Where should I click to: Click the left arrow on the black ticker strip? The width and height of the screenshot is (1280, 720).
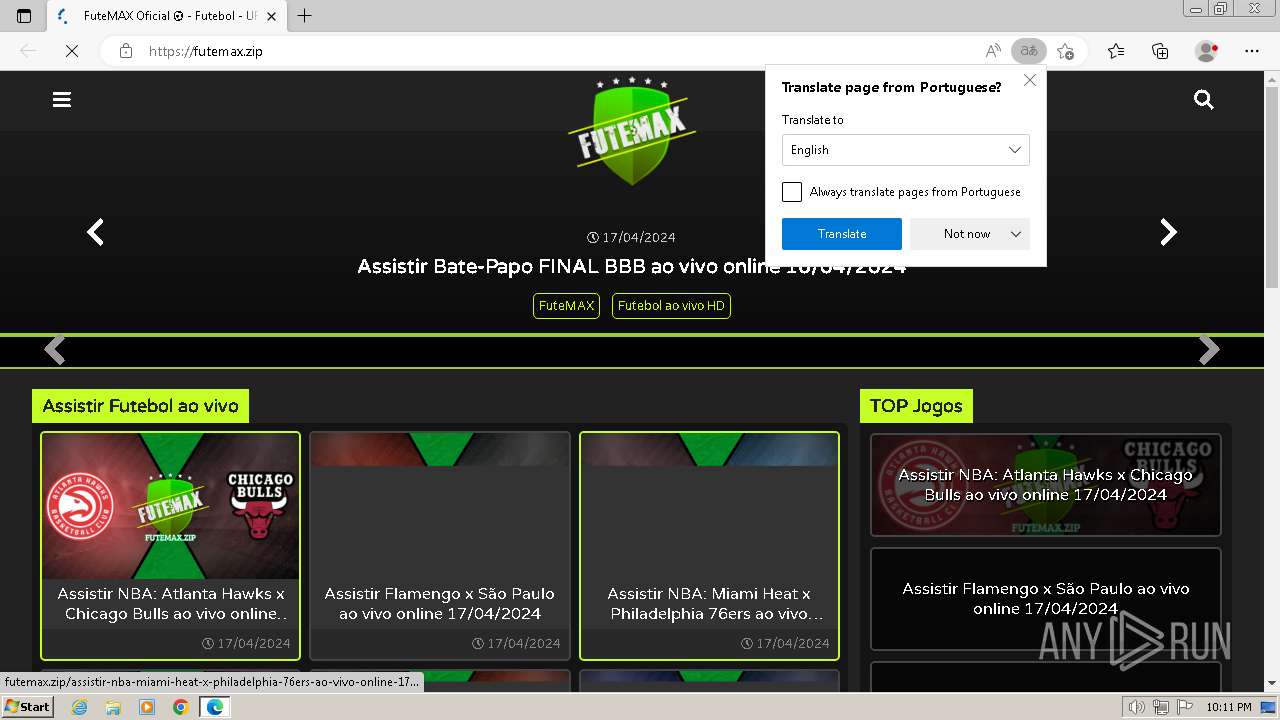pos(55,350)
